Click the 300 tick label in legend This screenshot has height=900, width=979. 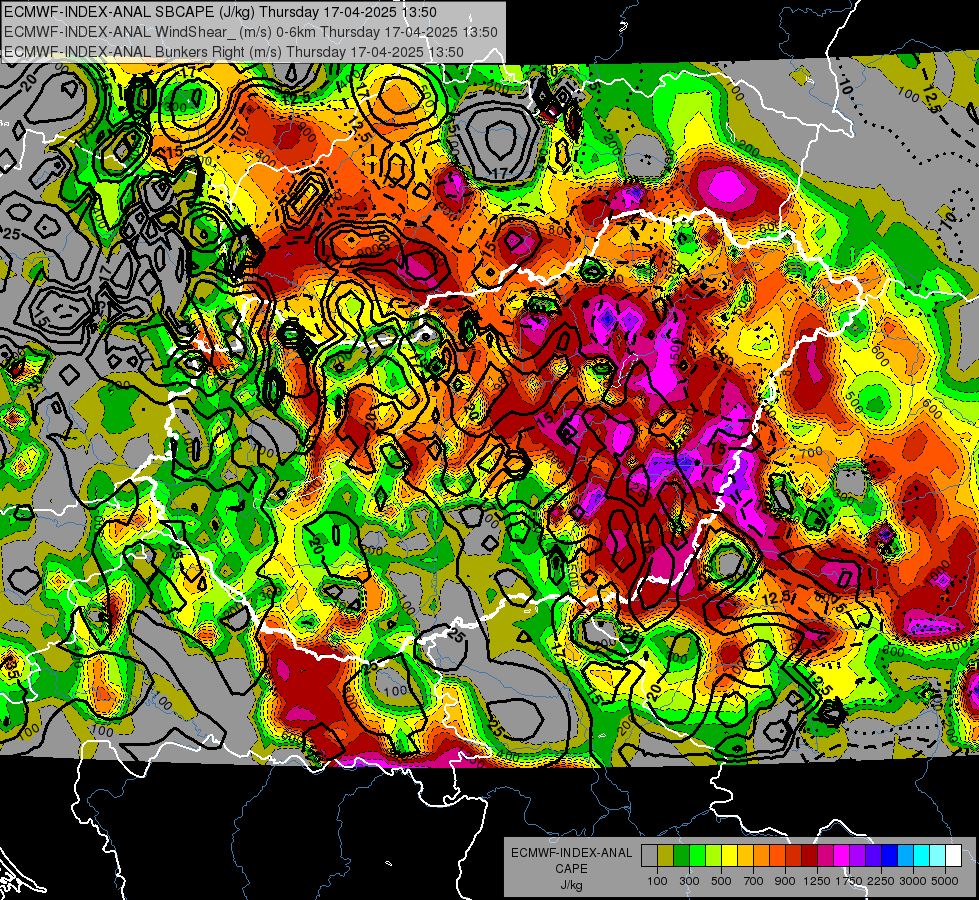pos(689,881)
